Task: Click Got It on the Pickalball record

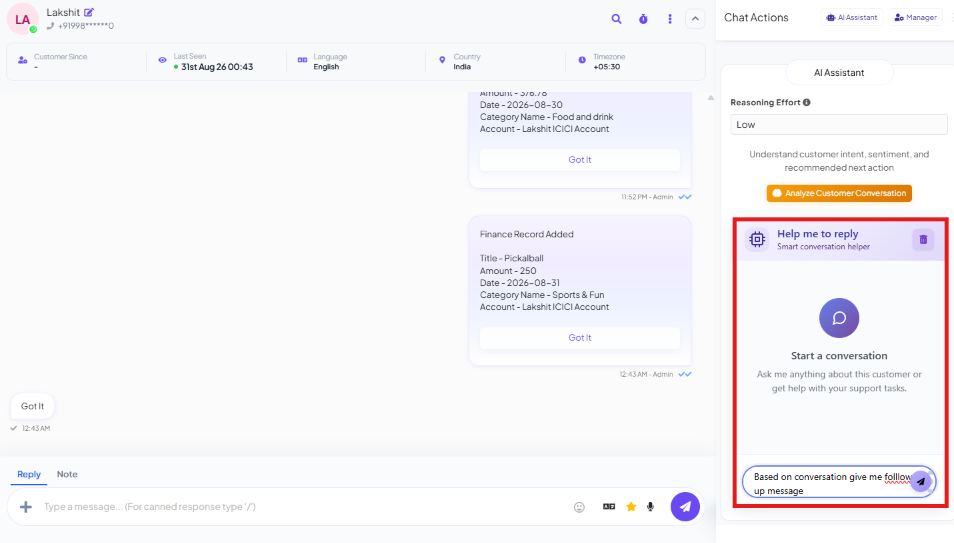Action: (x=580, y=338)
